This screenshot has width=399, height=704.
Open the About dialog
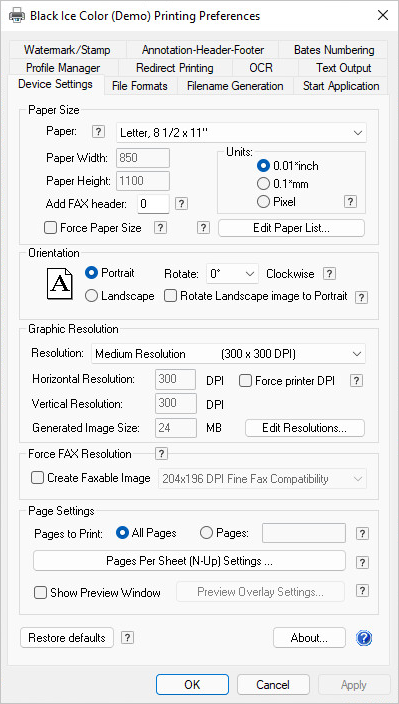point(309,638)
